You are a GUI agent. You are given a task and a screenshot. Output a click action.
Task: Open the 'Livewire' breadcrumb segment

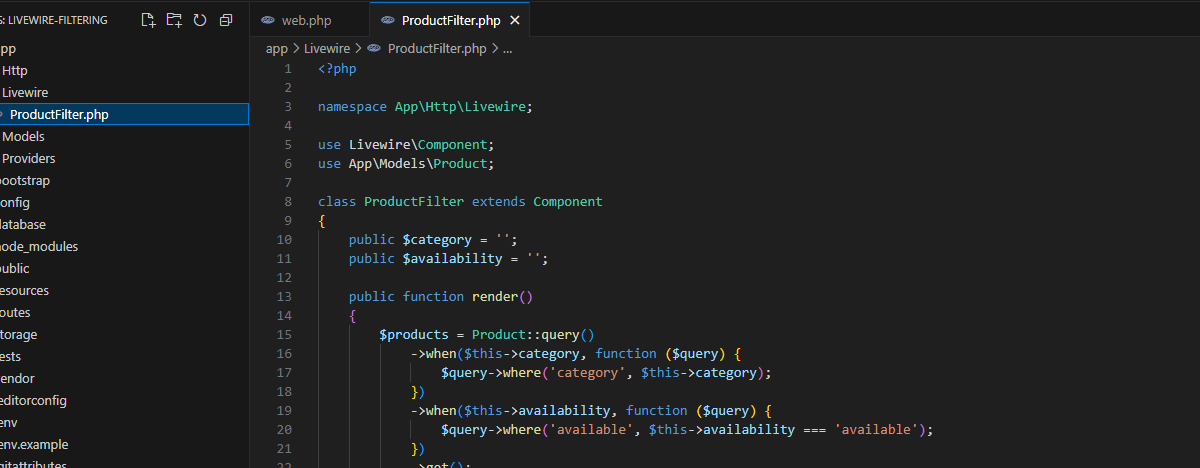tap(329, 48)
